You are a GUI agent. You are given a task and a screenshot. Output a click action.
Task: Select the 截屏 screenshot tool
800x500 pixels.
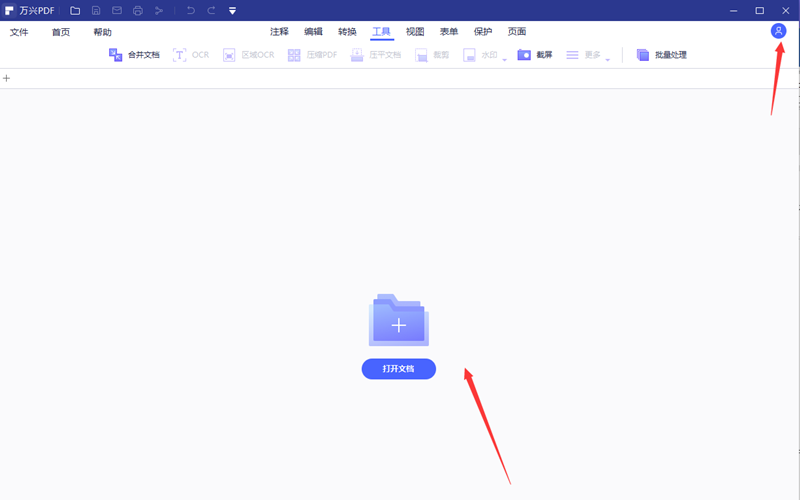(x=536, y=55)
